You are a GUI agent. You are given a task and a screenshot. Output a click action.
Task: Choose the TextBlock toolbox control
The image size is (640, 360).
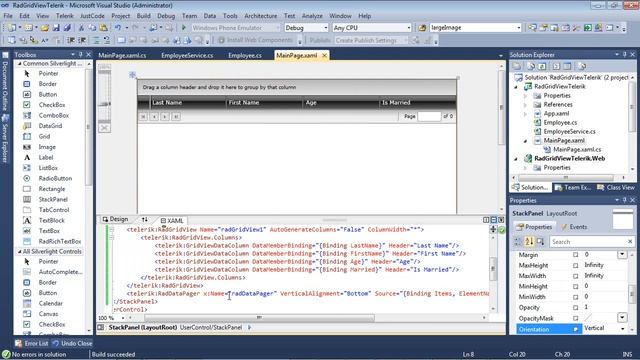pyautogui.click(x=51, y=220)
